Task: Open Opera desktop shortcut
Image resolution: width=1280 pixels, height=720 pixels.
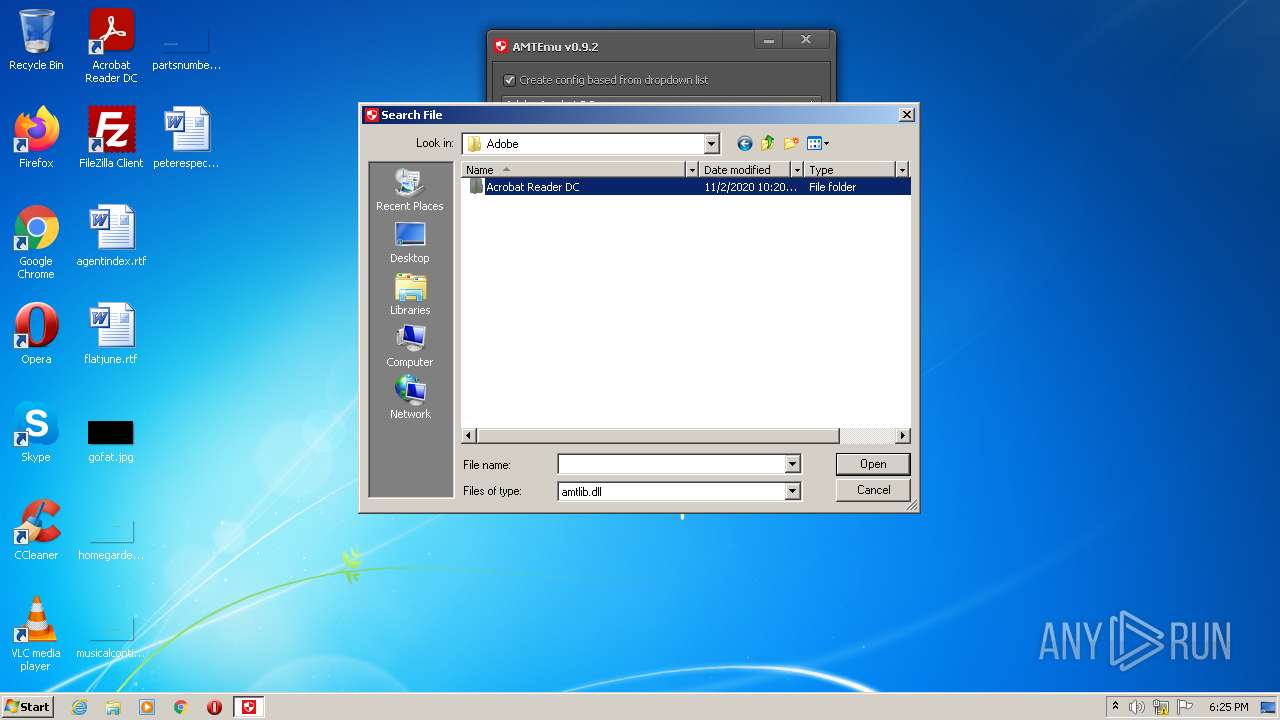Action: (36, 334)
